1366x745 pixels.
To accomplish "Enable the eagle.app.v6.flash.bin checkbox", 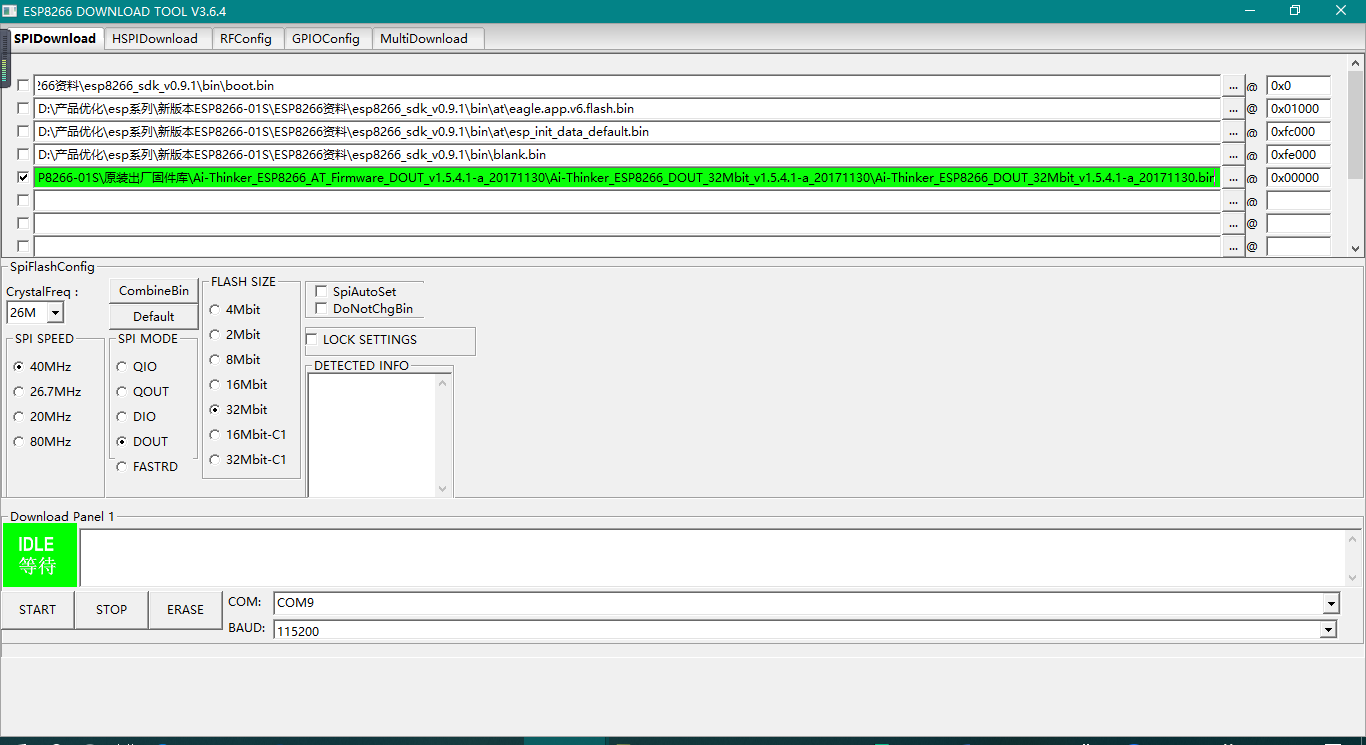I will (x=23, y=109).
